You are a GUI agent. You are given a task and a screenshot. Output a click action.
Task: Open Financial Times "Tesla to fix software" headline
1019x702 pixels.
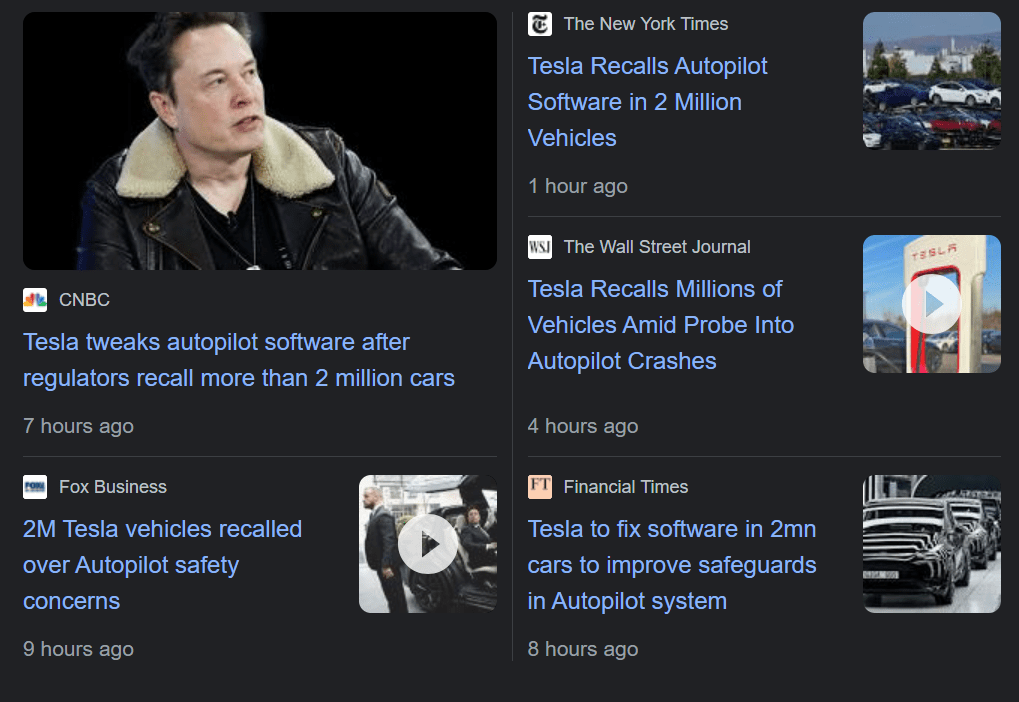point(671,565)
